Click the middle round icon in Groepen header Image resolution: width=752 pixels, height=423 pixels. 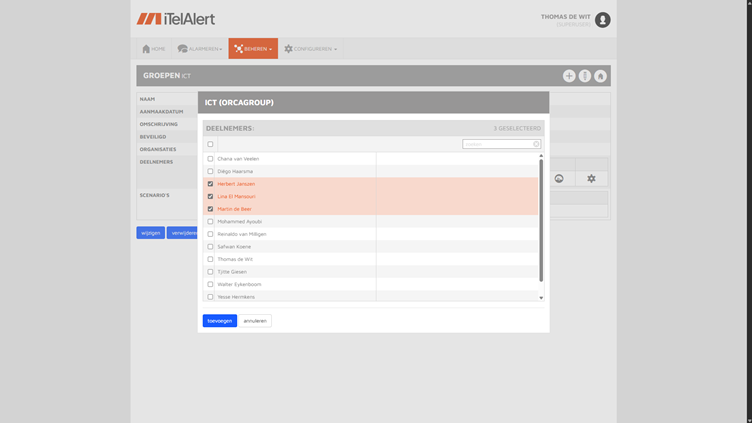pyautogui.click(x=585, y=76)
